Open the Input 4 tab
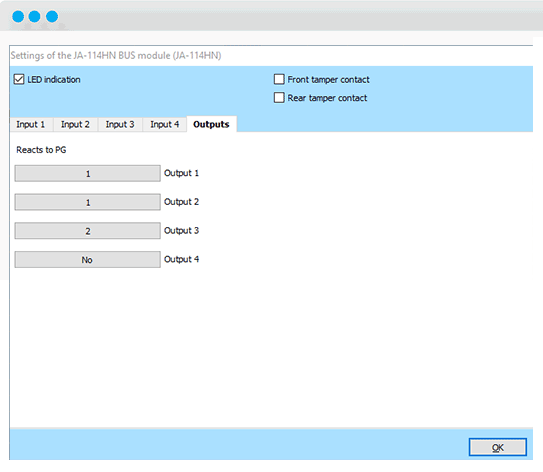This screenshot has width=543, height=472. (x=164, y=124)
